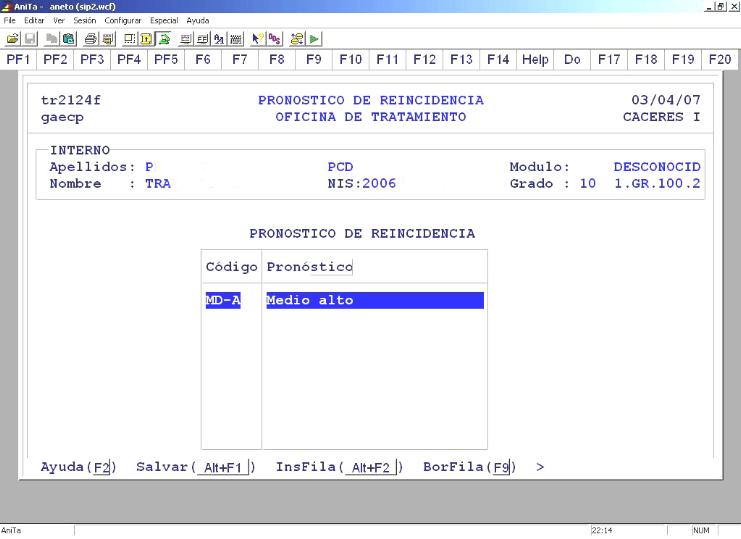
Task: Click the Open file toolbar icon
Action: (10, 38)
